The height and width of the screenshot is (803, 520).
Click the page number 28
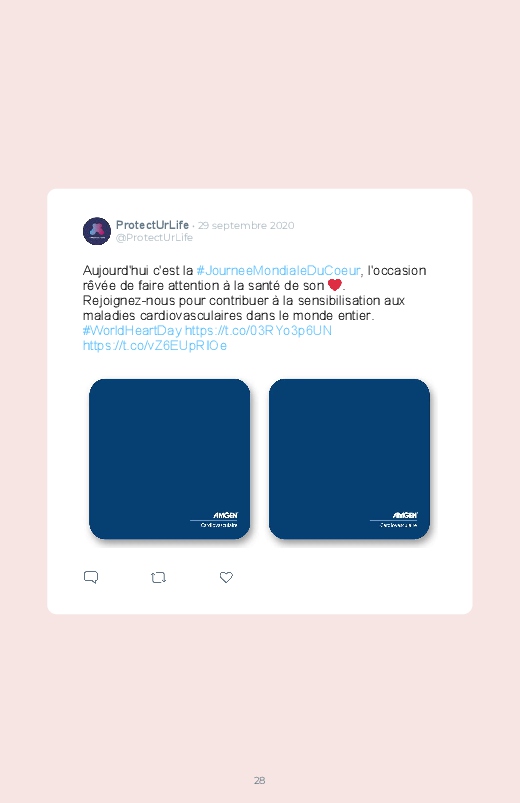260,780
